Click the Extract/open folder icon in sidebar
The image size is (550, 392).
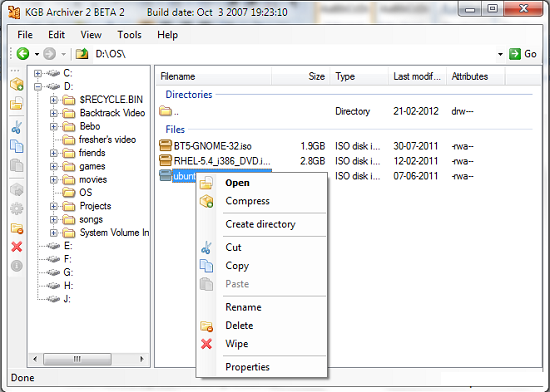click(16, 103)
